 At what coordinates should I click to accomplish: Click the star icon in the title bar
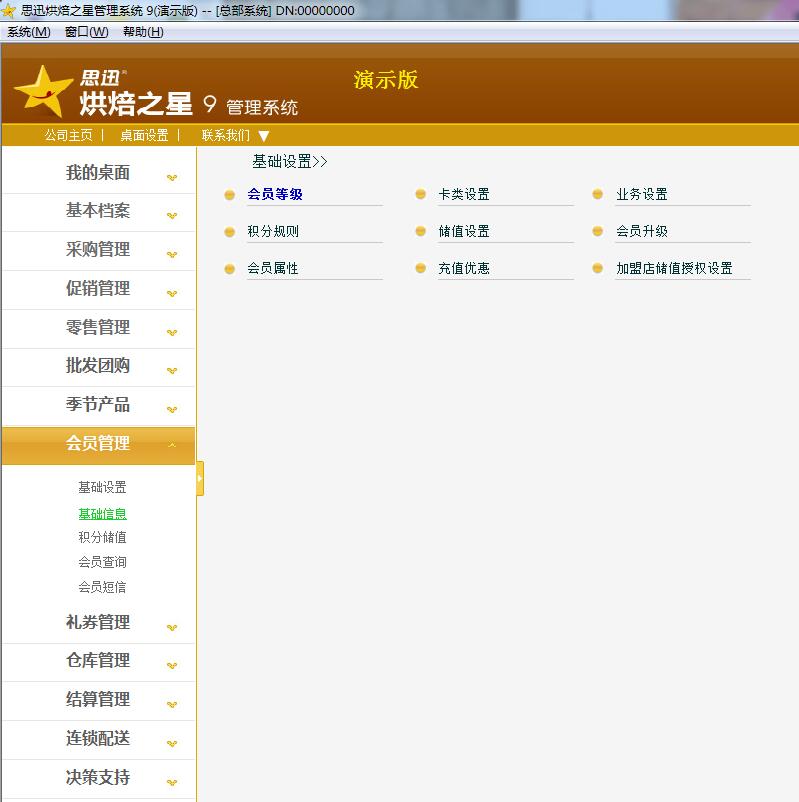pyautogui.click(x=8, y=10)
